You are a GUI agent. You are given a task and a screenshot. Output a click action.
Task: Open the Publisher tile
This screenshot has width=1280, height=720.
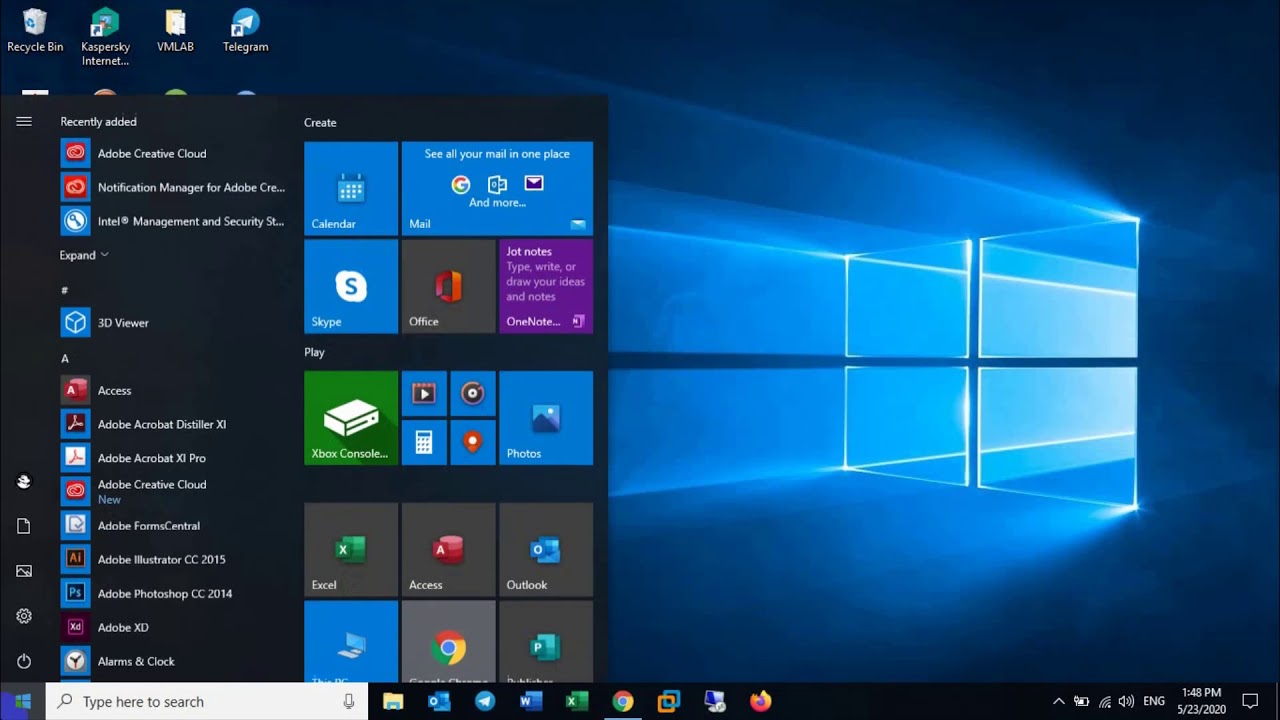coord(546,641)
